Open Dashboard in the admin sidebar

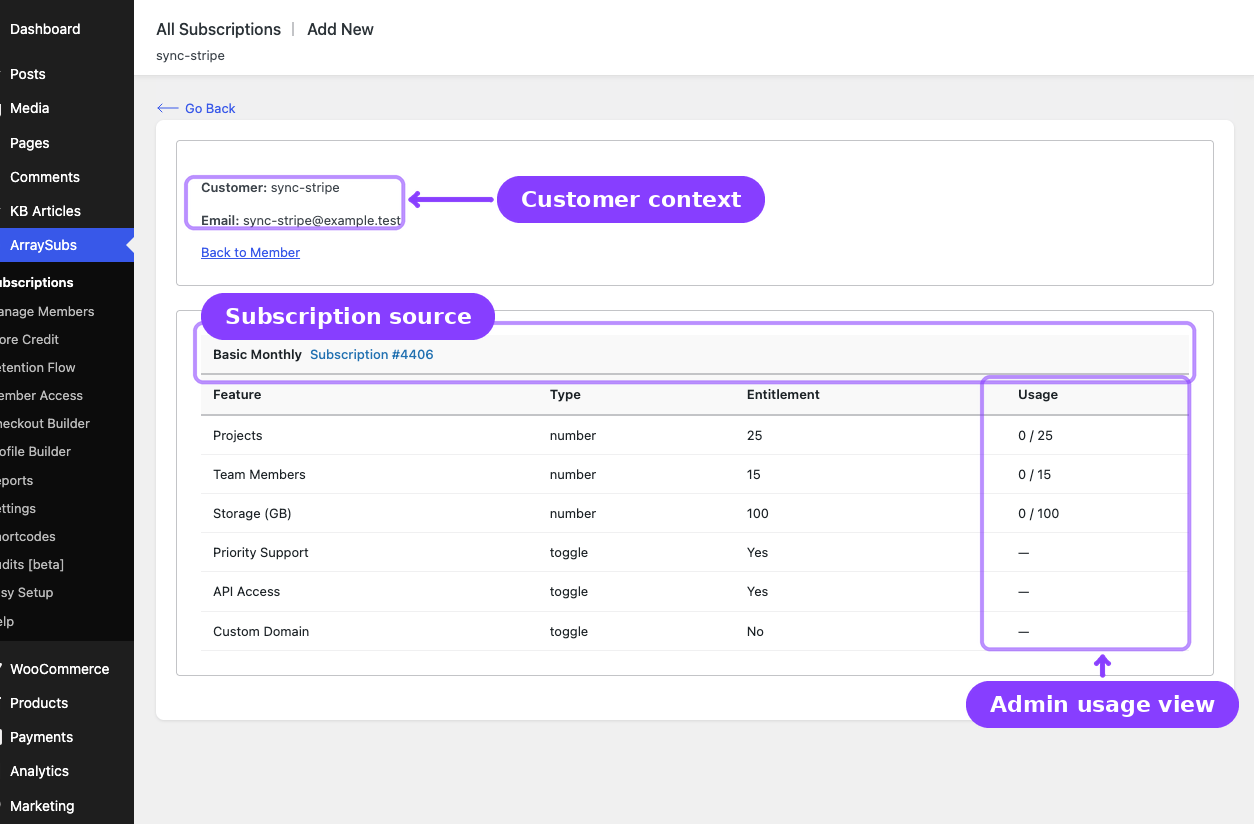45,29
